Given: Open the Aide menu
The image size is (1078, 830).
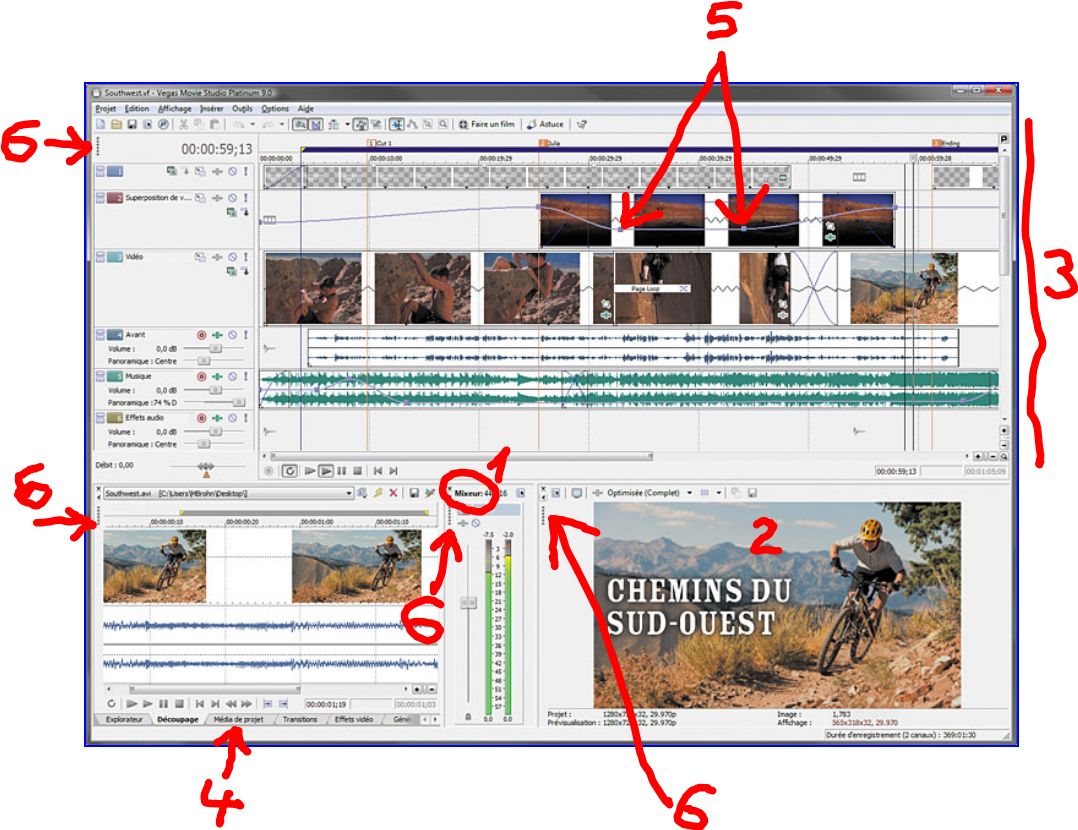Looking at the screenshot, I should (x=306, y=109).
